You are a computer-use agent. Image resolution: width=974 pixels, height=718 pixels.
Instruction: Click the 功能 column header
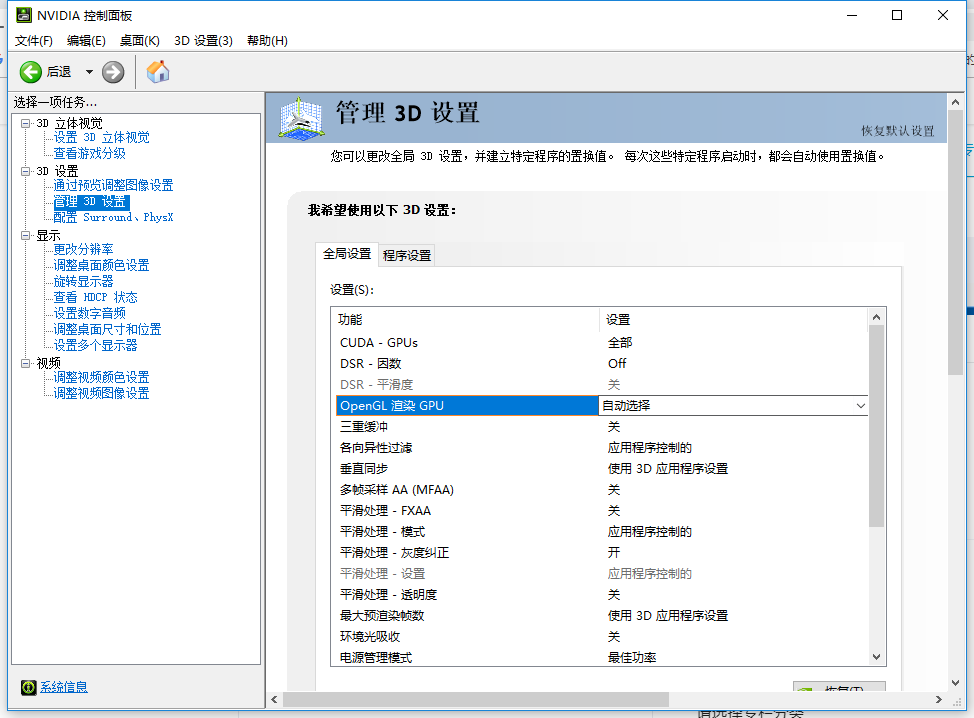(465, 319)
